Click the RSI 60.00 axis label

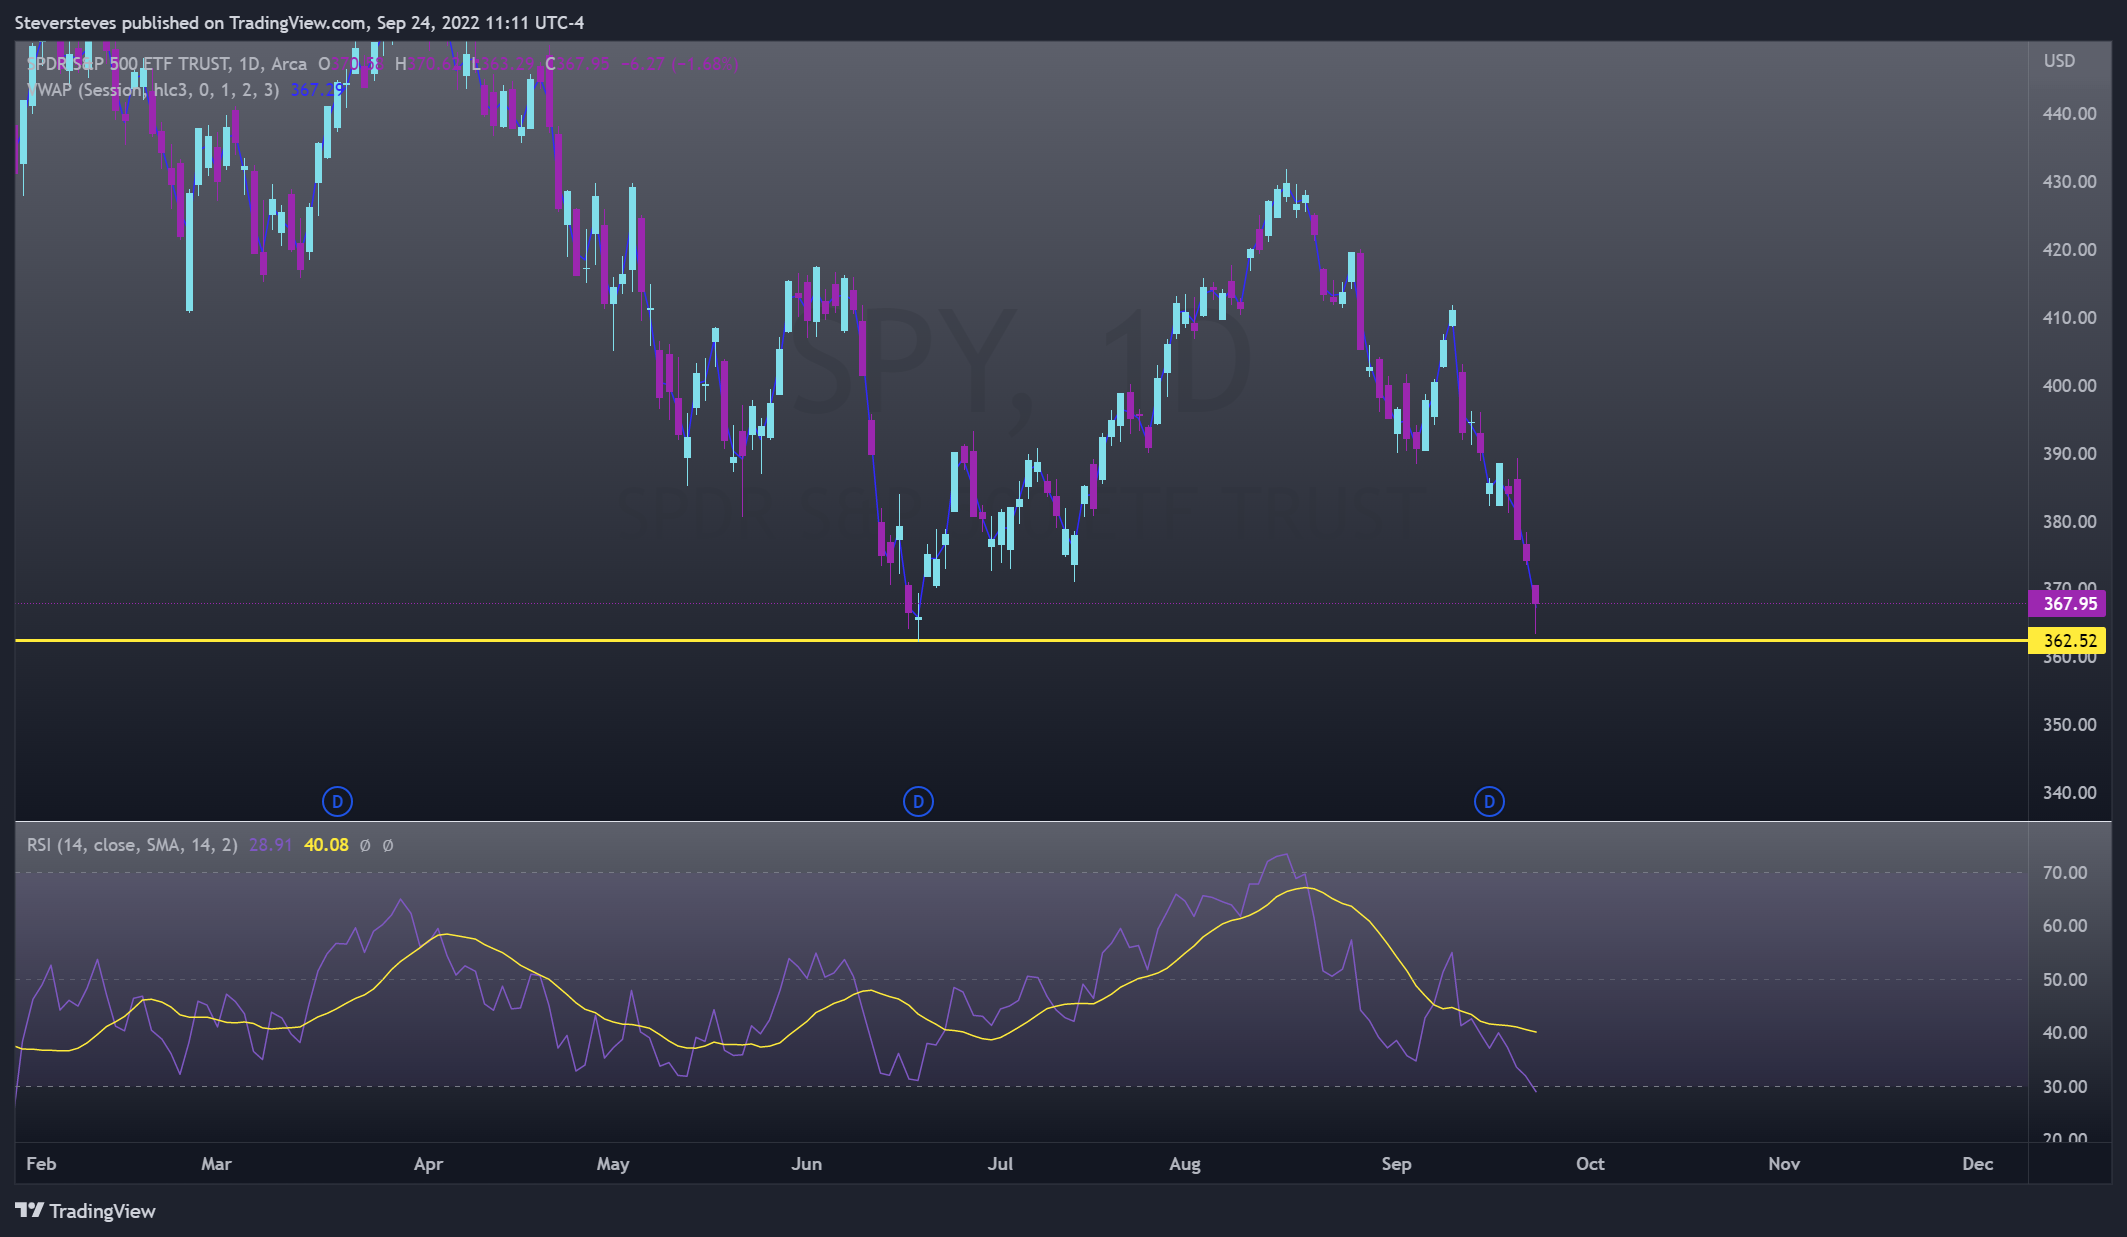pyautogui.click(x=2065, y=926)
